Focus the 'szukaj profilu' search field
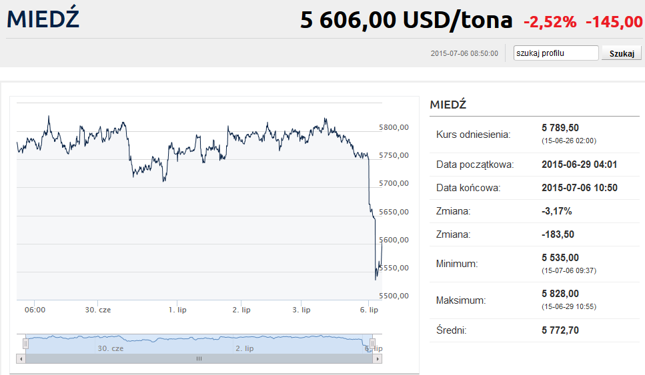This screenshot has width=645, height=375. point(556,53)
